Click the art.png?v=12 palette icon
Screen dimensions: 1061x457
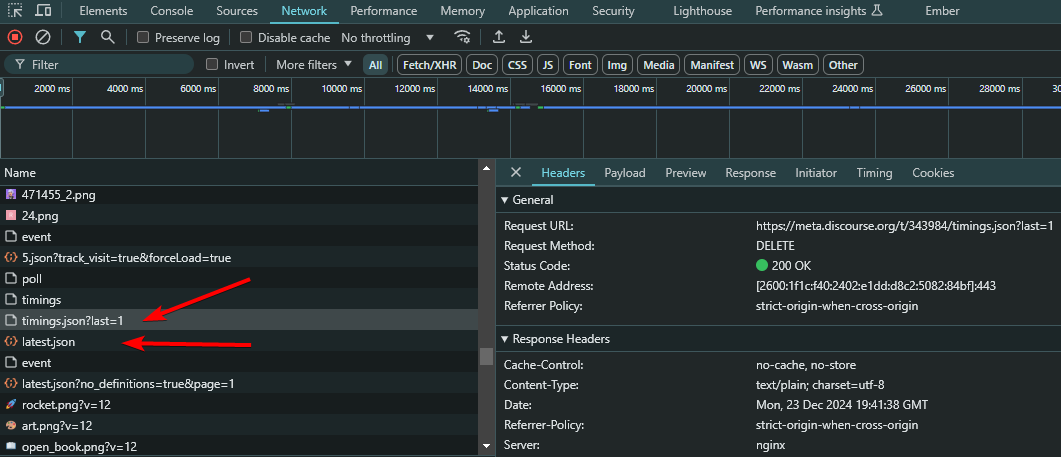11,426
